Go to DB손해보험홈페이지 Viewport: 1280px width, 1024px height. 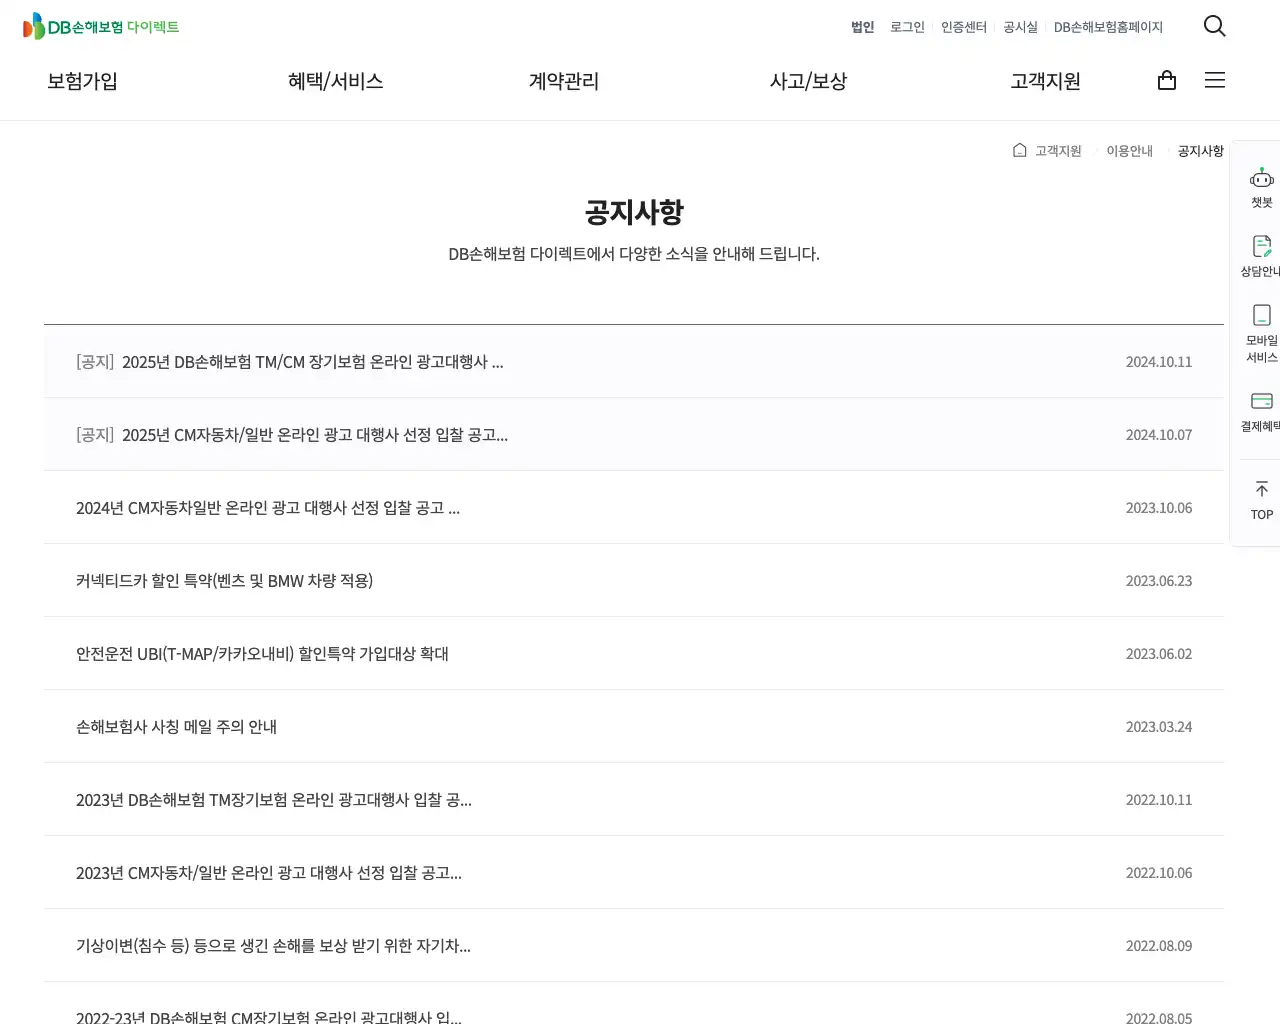pos(1108,27)
